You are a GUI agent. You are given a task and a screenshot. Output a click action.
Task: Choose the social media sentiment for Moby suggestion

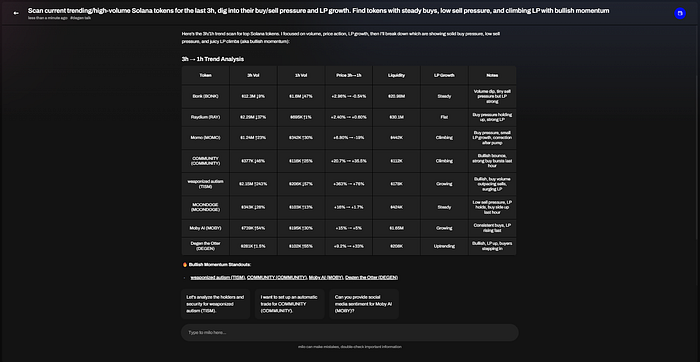pyautogui.click(x=364, y=304)
